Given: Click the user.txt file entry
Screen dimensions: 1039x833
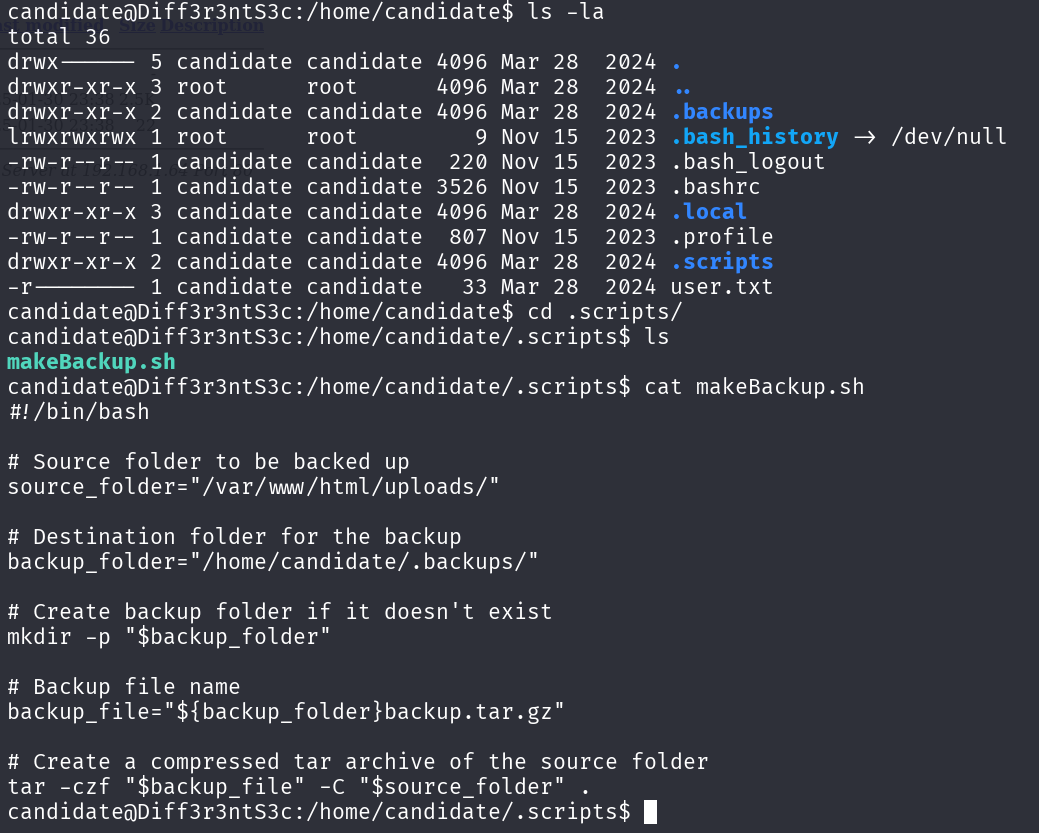Looking at the screenshot, I should tap(722, 287).
